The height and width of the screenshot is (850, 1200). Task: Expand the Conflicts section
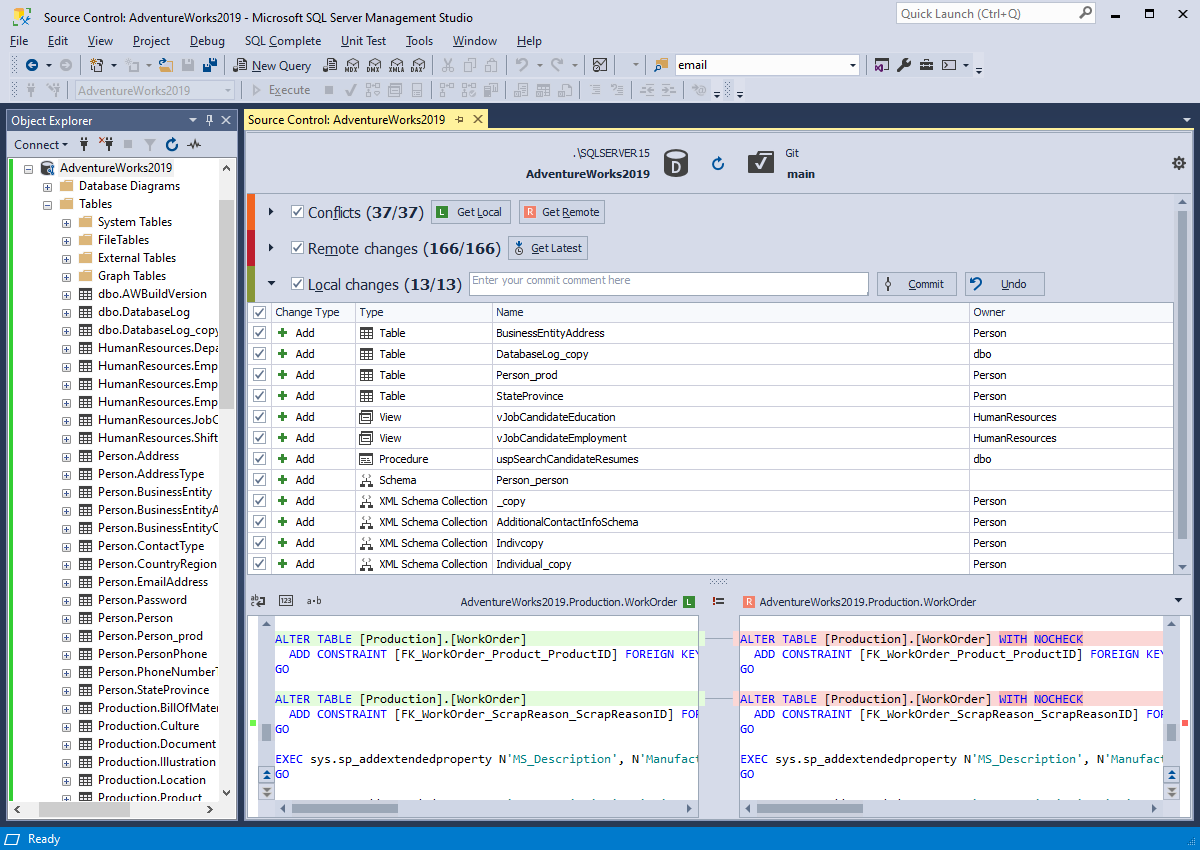tap(270, 211)
